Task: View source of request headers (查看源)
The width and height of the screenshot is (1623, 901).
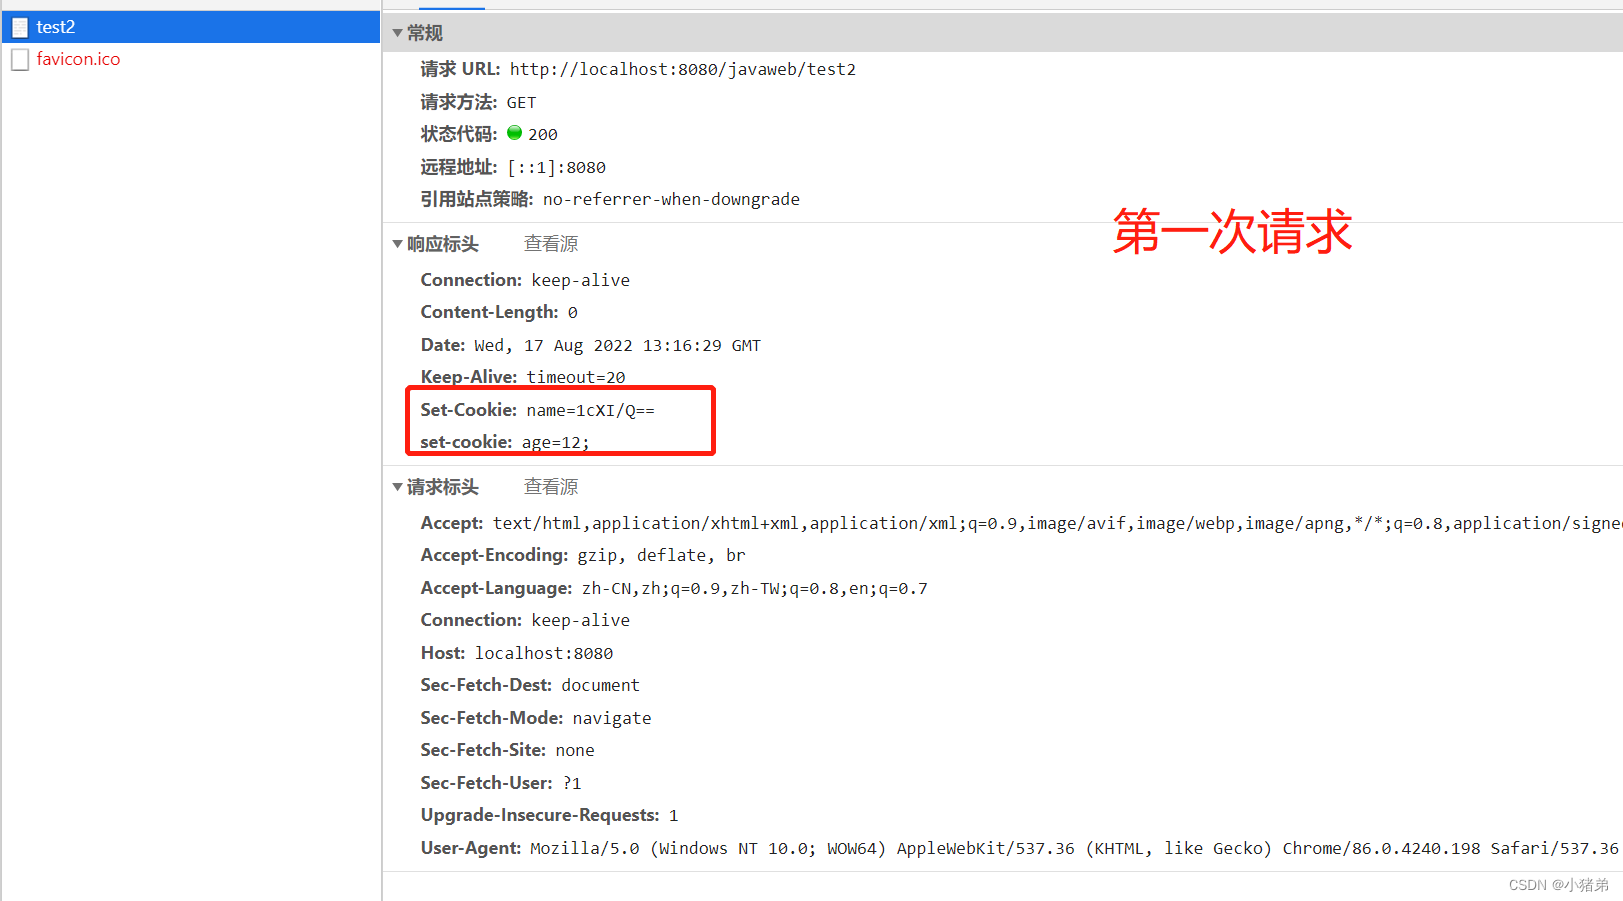Action: 551,487
